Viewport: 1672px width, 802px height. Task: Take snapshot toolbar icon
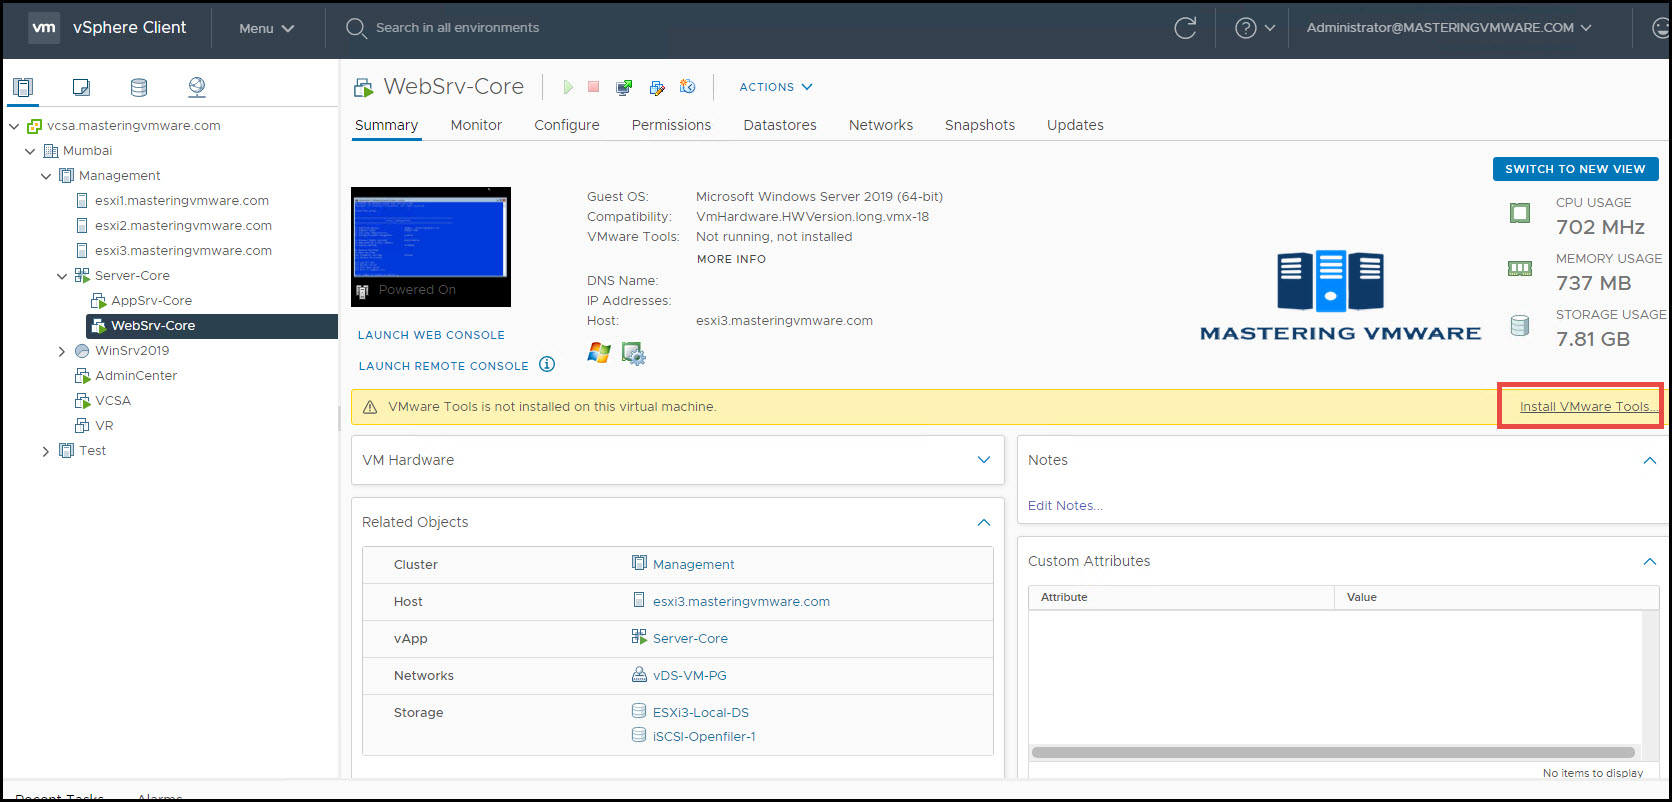[x=688, y=87]
